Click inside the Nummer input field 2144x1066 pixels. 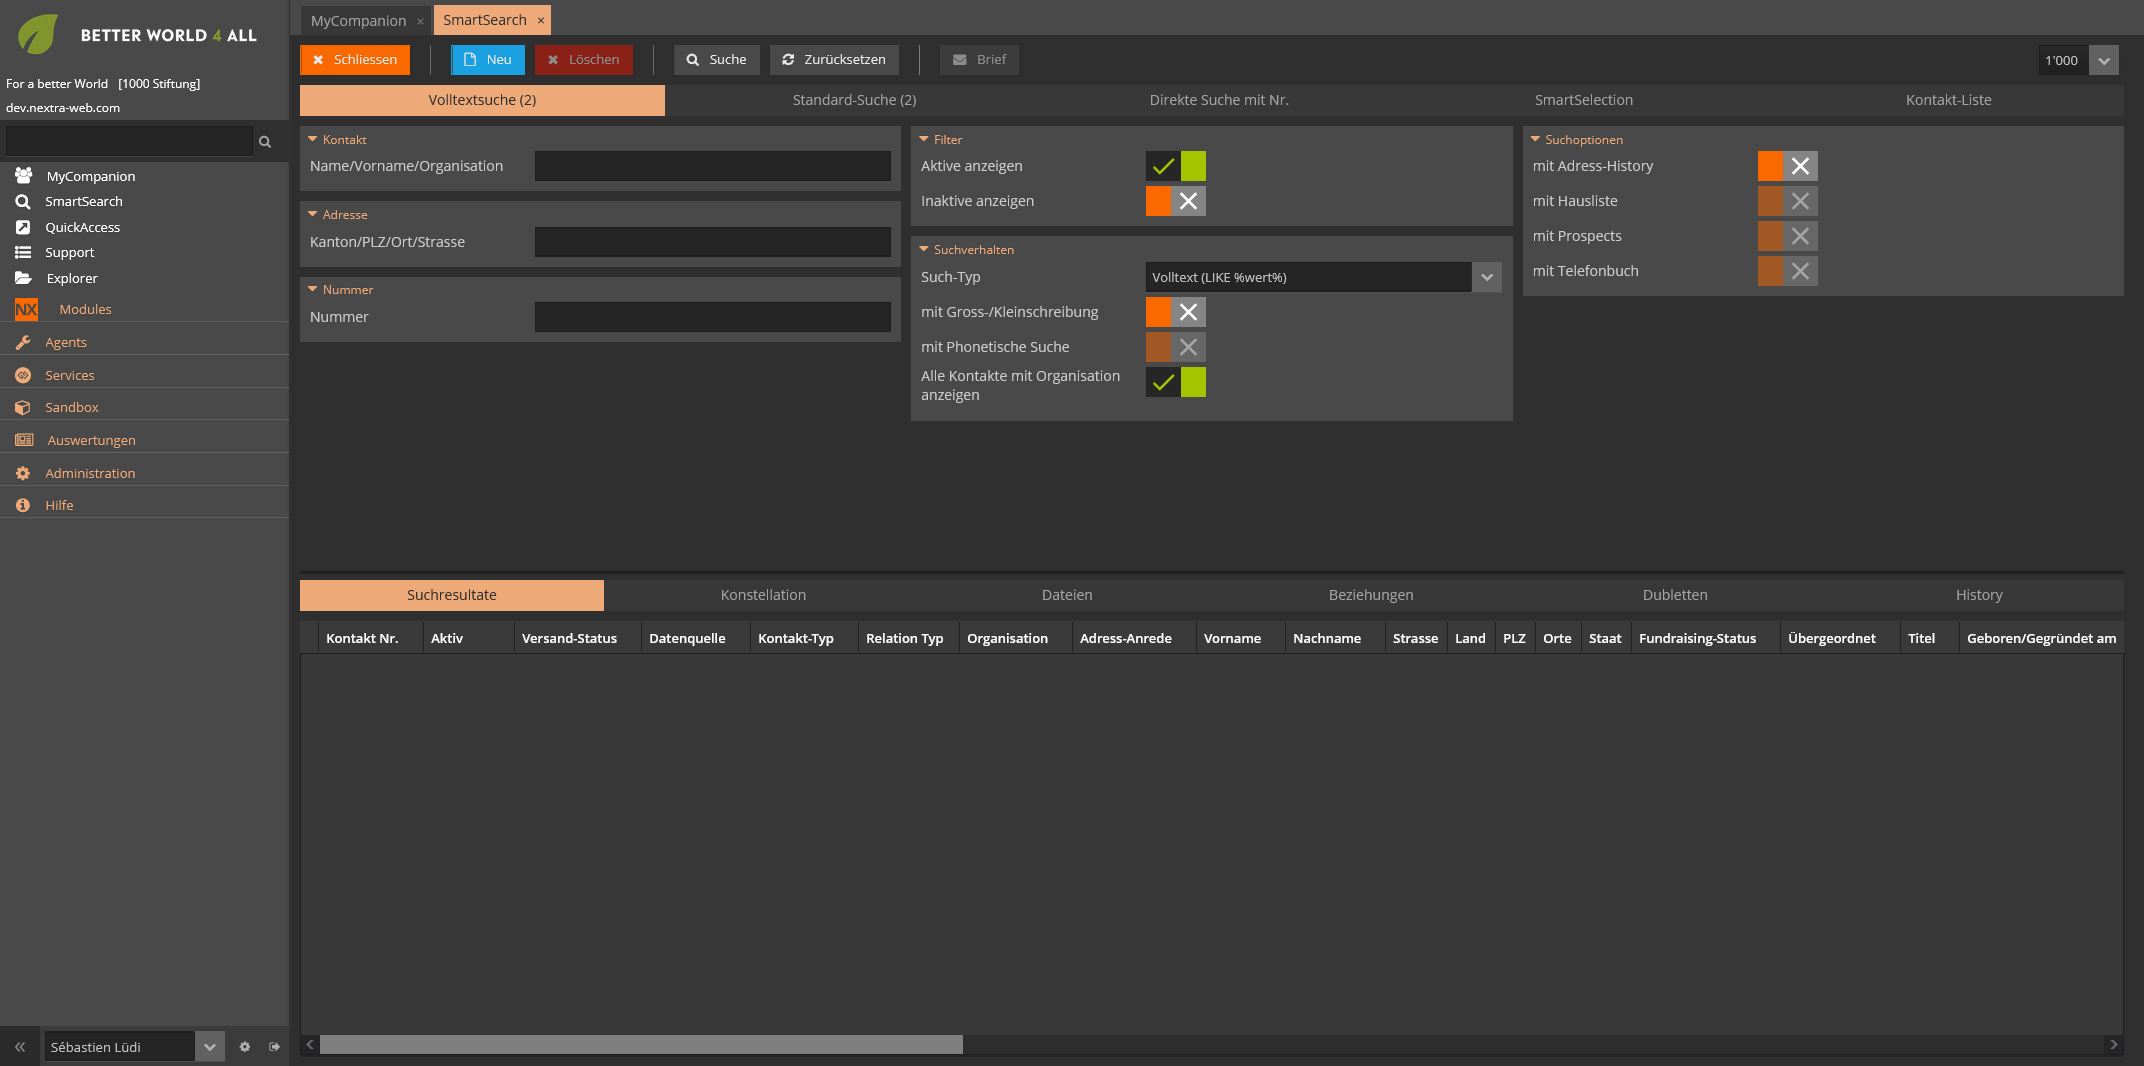(712, 316)
